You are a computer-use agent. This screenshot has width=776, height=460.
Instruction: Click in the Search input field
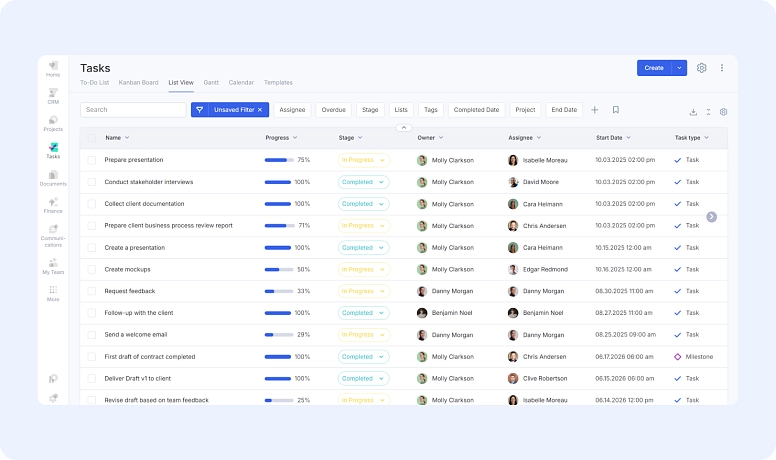tap(133, 110)
